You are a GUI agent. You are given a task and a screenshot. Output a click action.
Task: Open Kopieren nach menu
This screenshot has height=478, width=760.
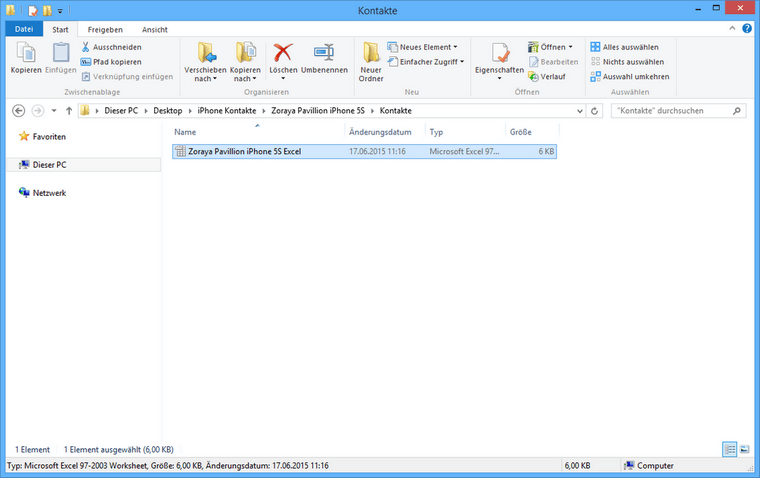coord(245,61)
